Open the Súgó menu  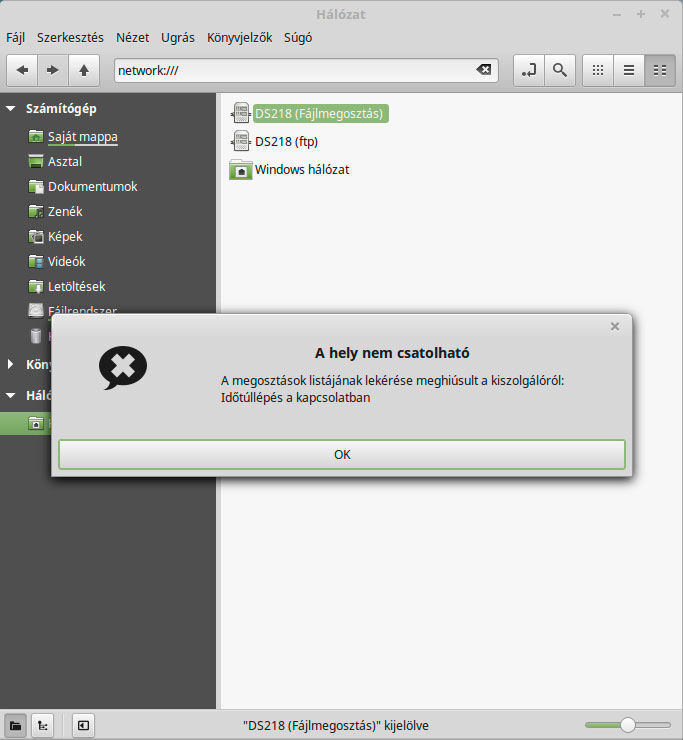point(298,38)
